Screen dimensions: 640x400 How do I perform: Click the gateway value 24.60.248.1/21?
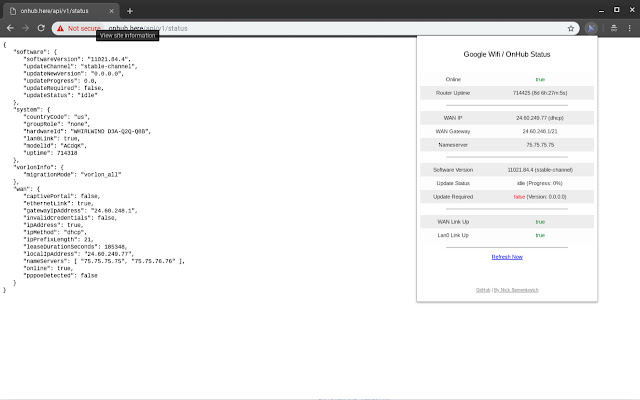click(540, 131)
